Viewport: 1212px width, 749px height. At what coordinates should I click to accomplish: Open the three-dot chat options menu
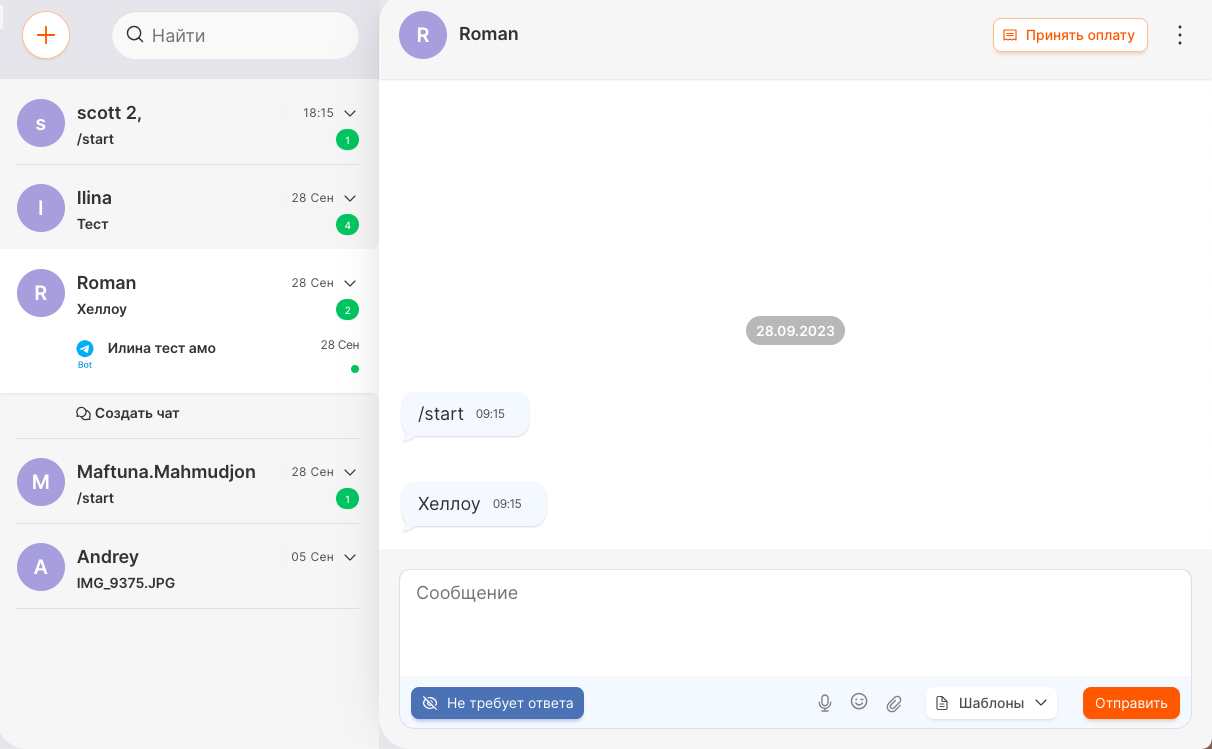[1180, 35]
